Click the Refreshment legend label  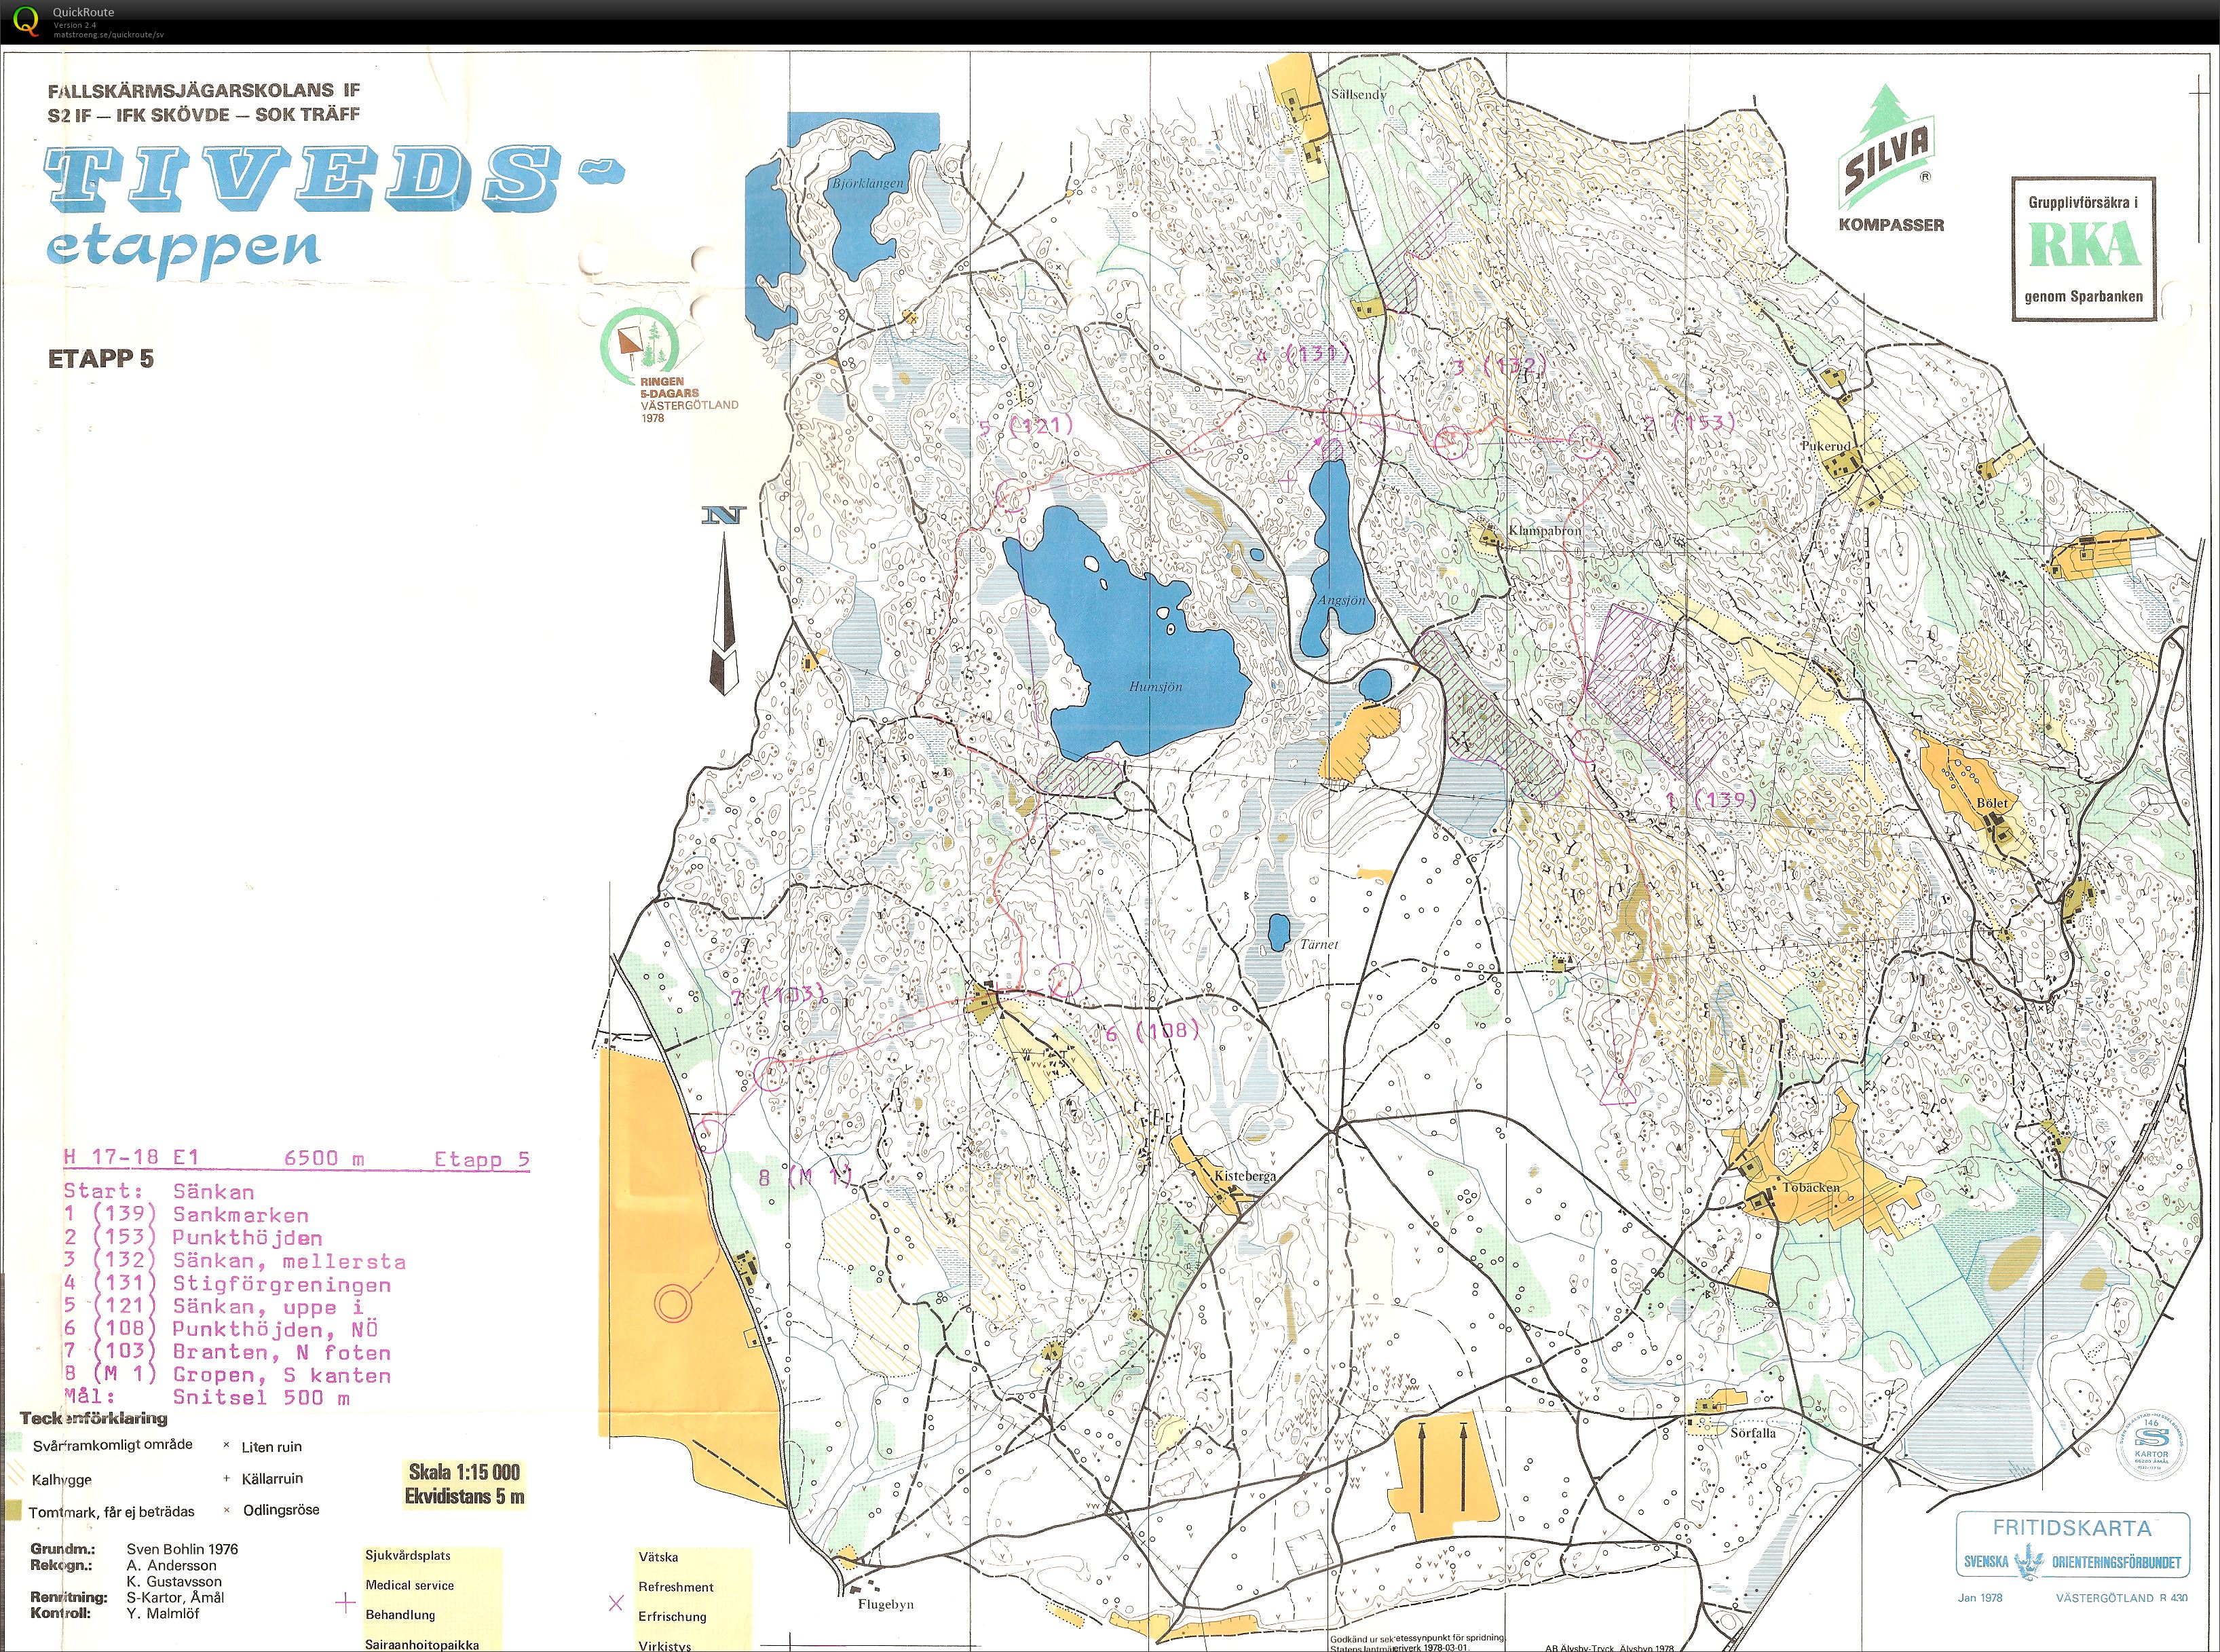(676, 1587)
